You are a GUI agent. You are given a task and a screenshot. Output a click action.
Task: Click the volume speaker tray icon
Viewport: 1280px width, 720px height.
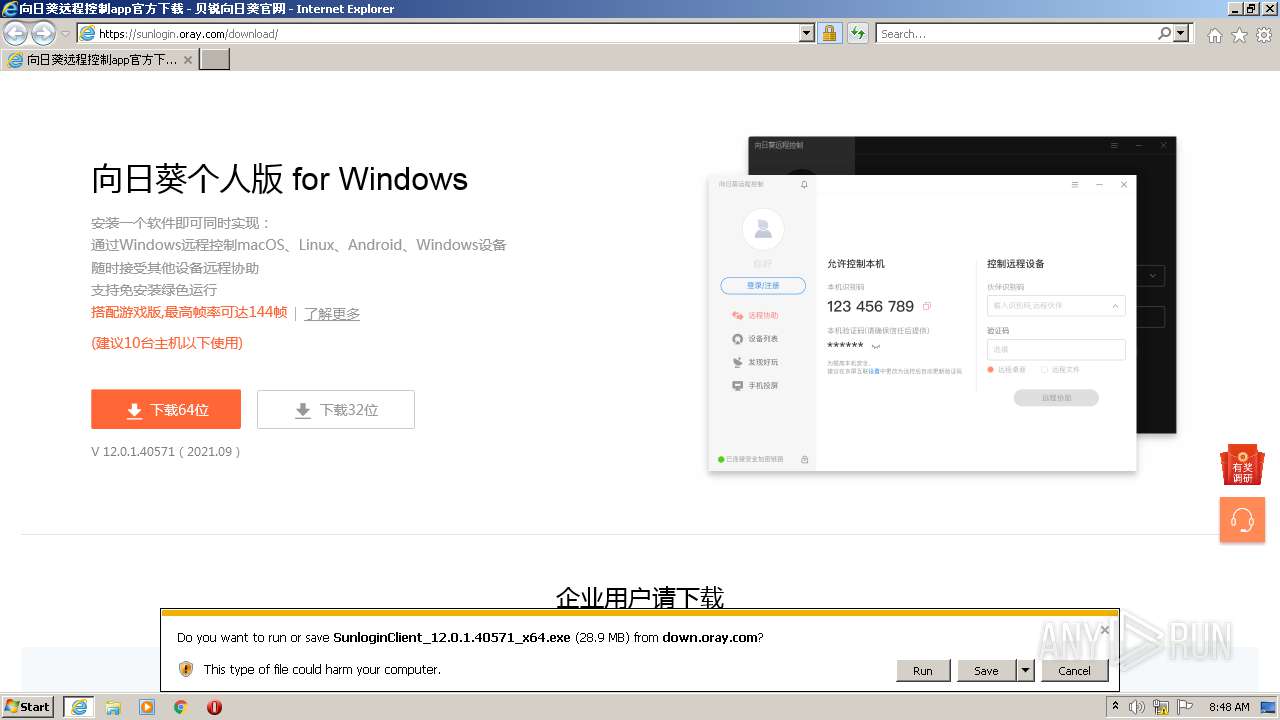[1137, 707]
